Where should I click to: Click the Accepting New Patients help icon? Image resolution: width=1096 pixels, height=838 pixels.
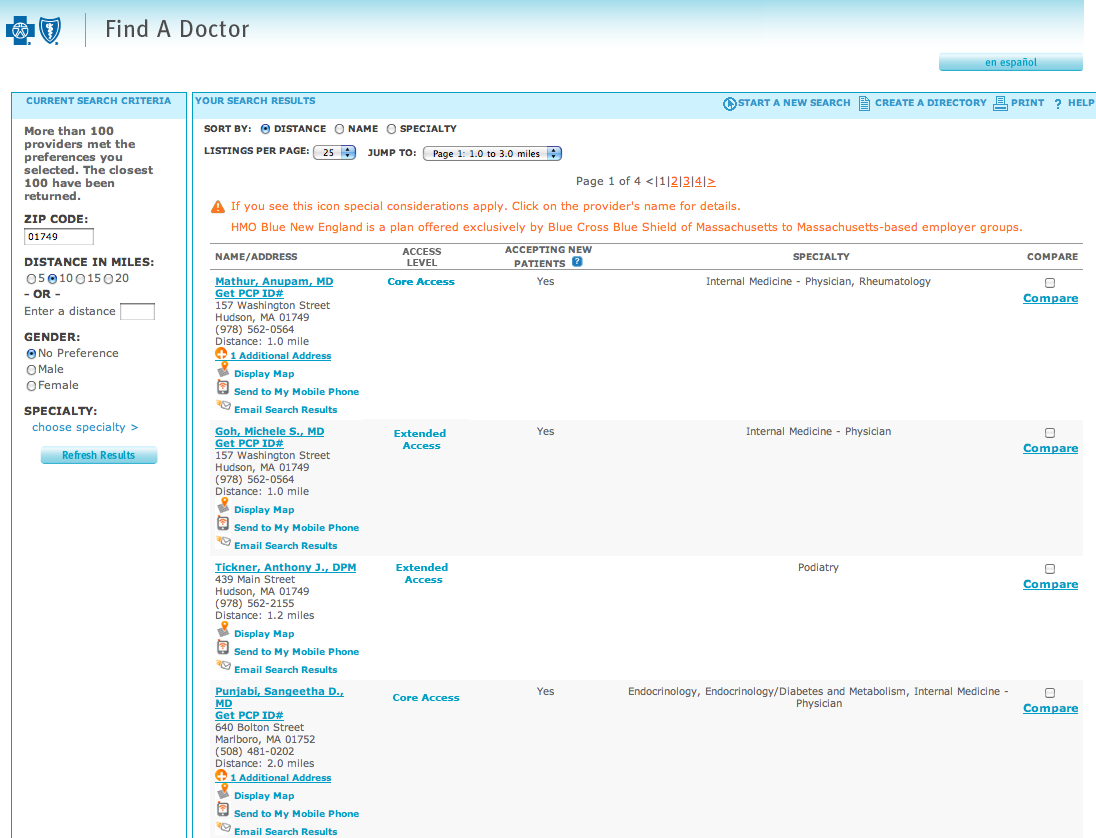tap(577, 263)
